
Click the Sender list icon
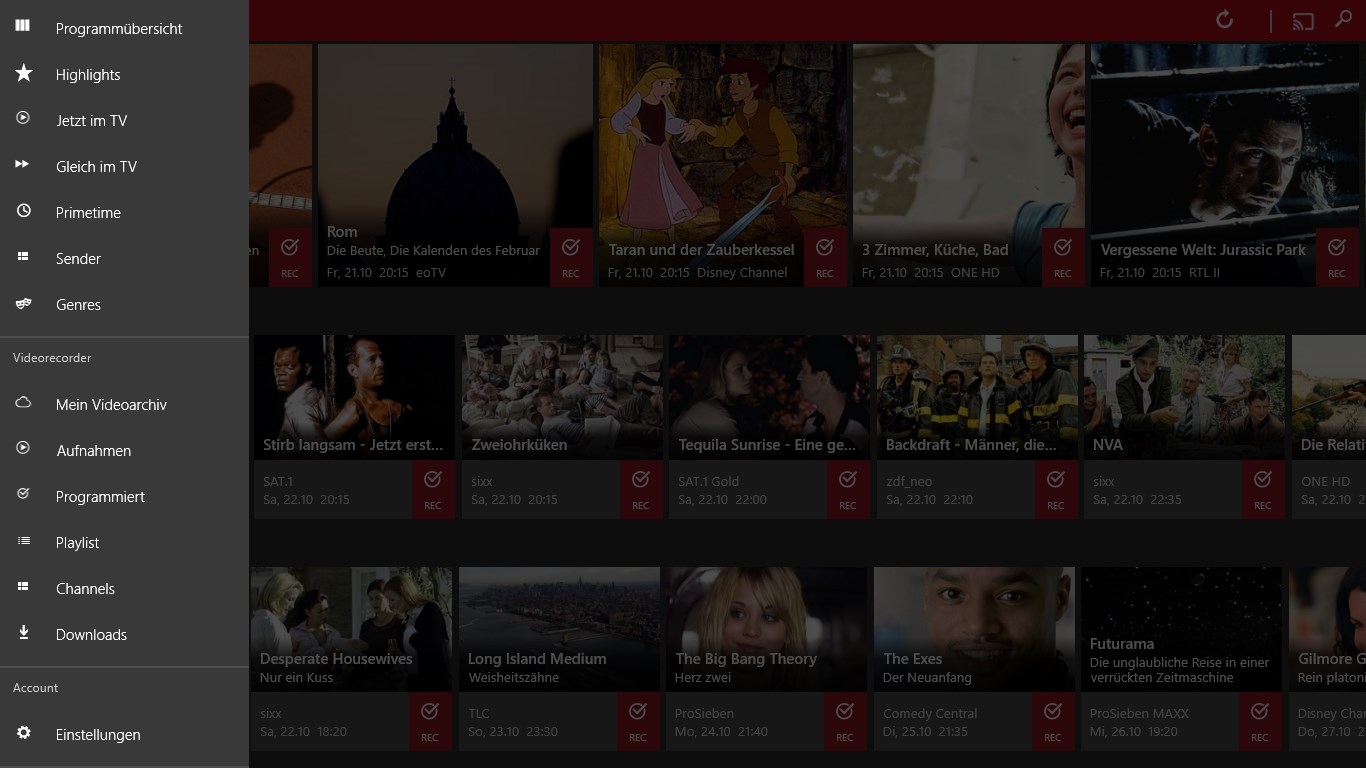[22, 258]
